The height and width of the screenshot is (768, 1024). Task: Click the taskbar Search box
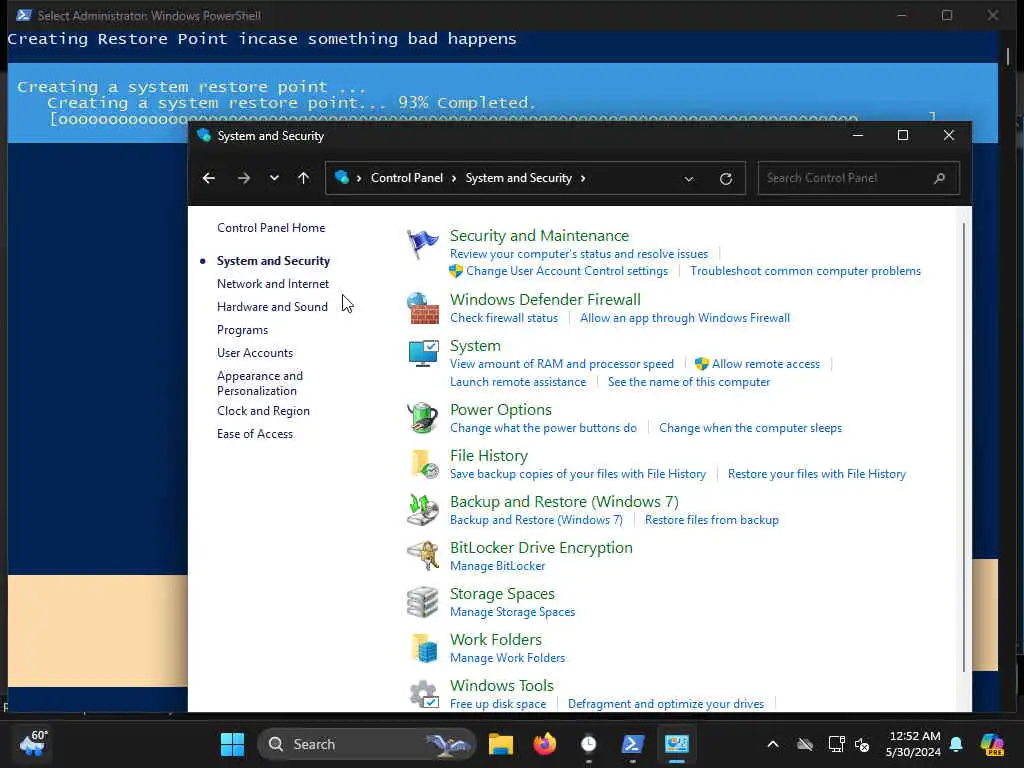pyautogui.click(x=366, y=744)
